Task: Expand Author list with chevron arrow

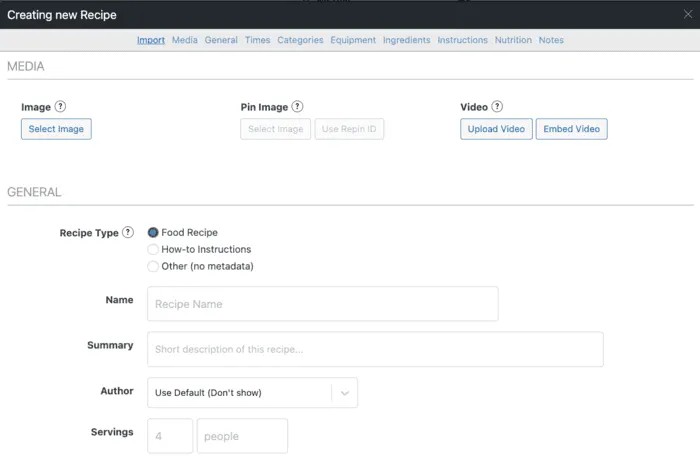Action: click(x=345, y=393)
